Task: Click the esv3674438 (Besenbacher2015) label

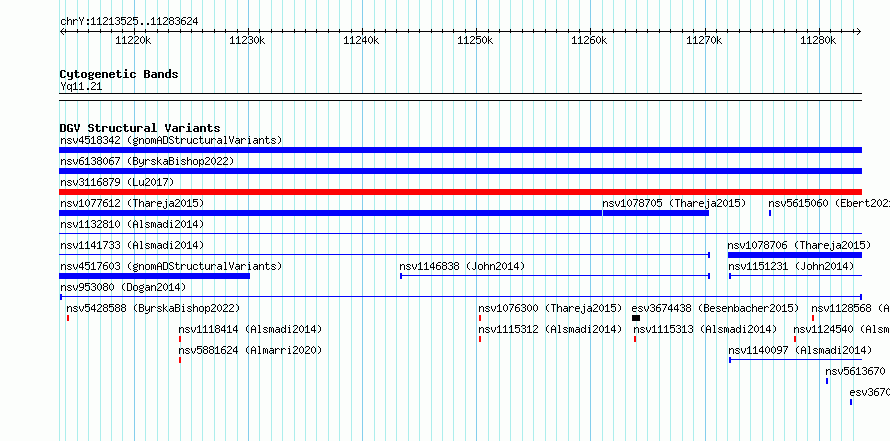Action: coord(715,308)
